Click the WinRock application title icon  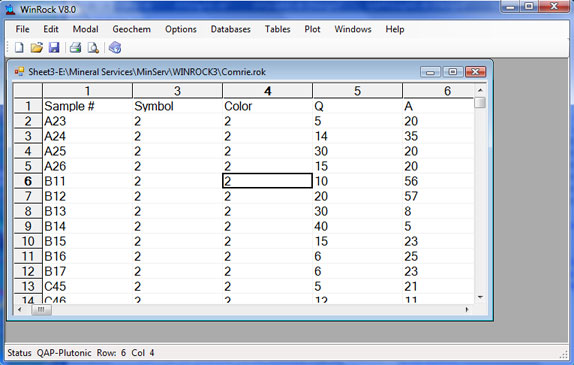(x=10, y=9)
